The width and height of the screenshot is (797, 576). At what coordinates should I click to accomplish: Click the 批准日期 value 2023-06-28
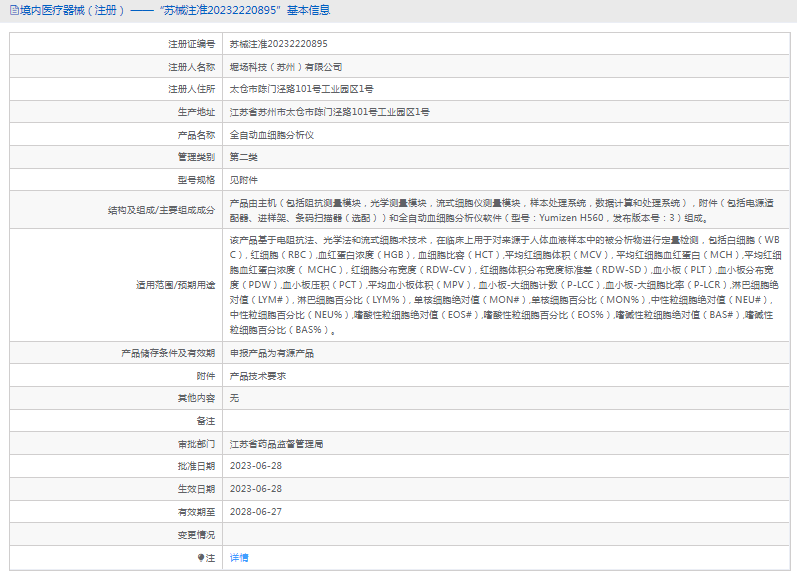pos(256,466)
